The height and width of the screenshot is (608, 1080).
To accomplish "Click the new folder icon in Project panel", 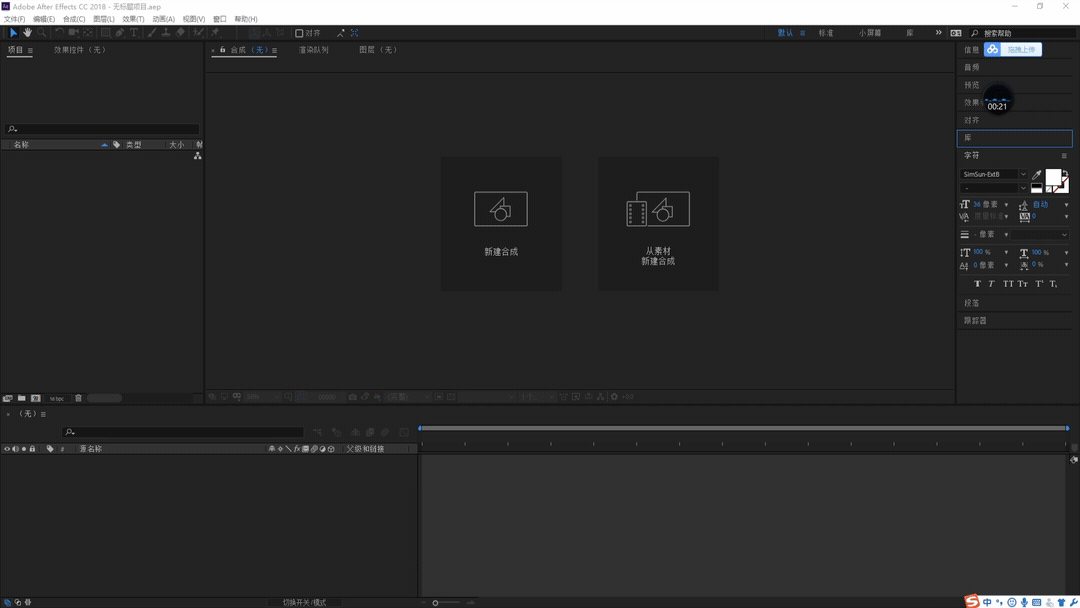I will [x=21, y=398].
